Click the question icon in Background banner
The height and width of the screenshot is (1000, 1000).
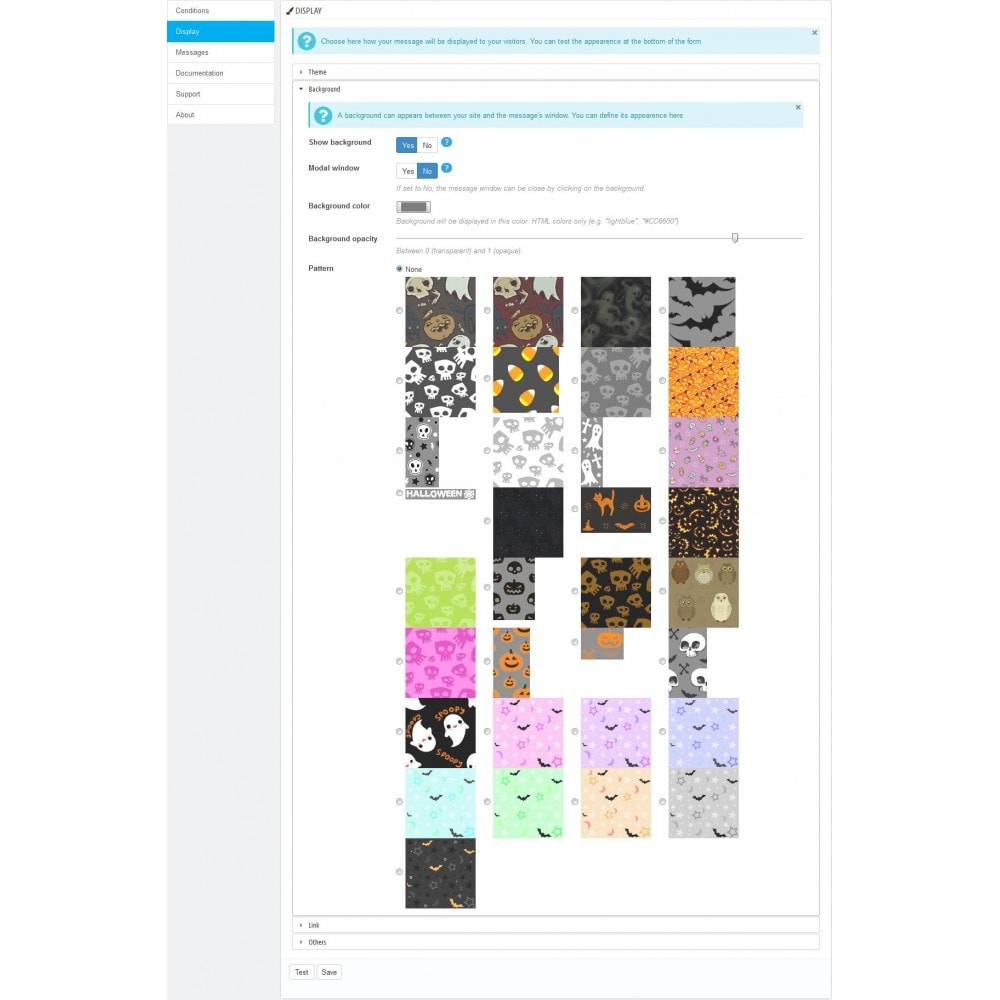pos(323,115)
